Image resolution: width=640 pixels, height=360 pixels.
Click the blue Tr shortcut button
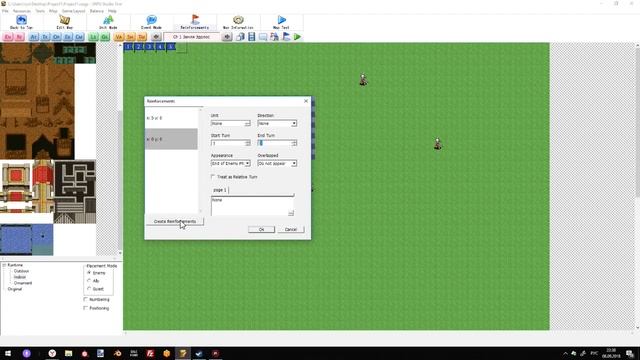pos(45,37)
